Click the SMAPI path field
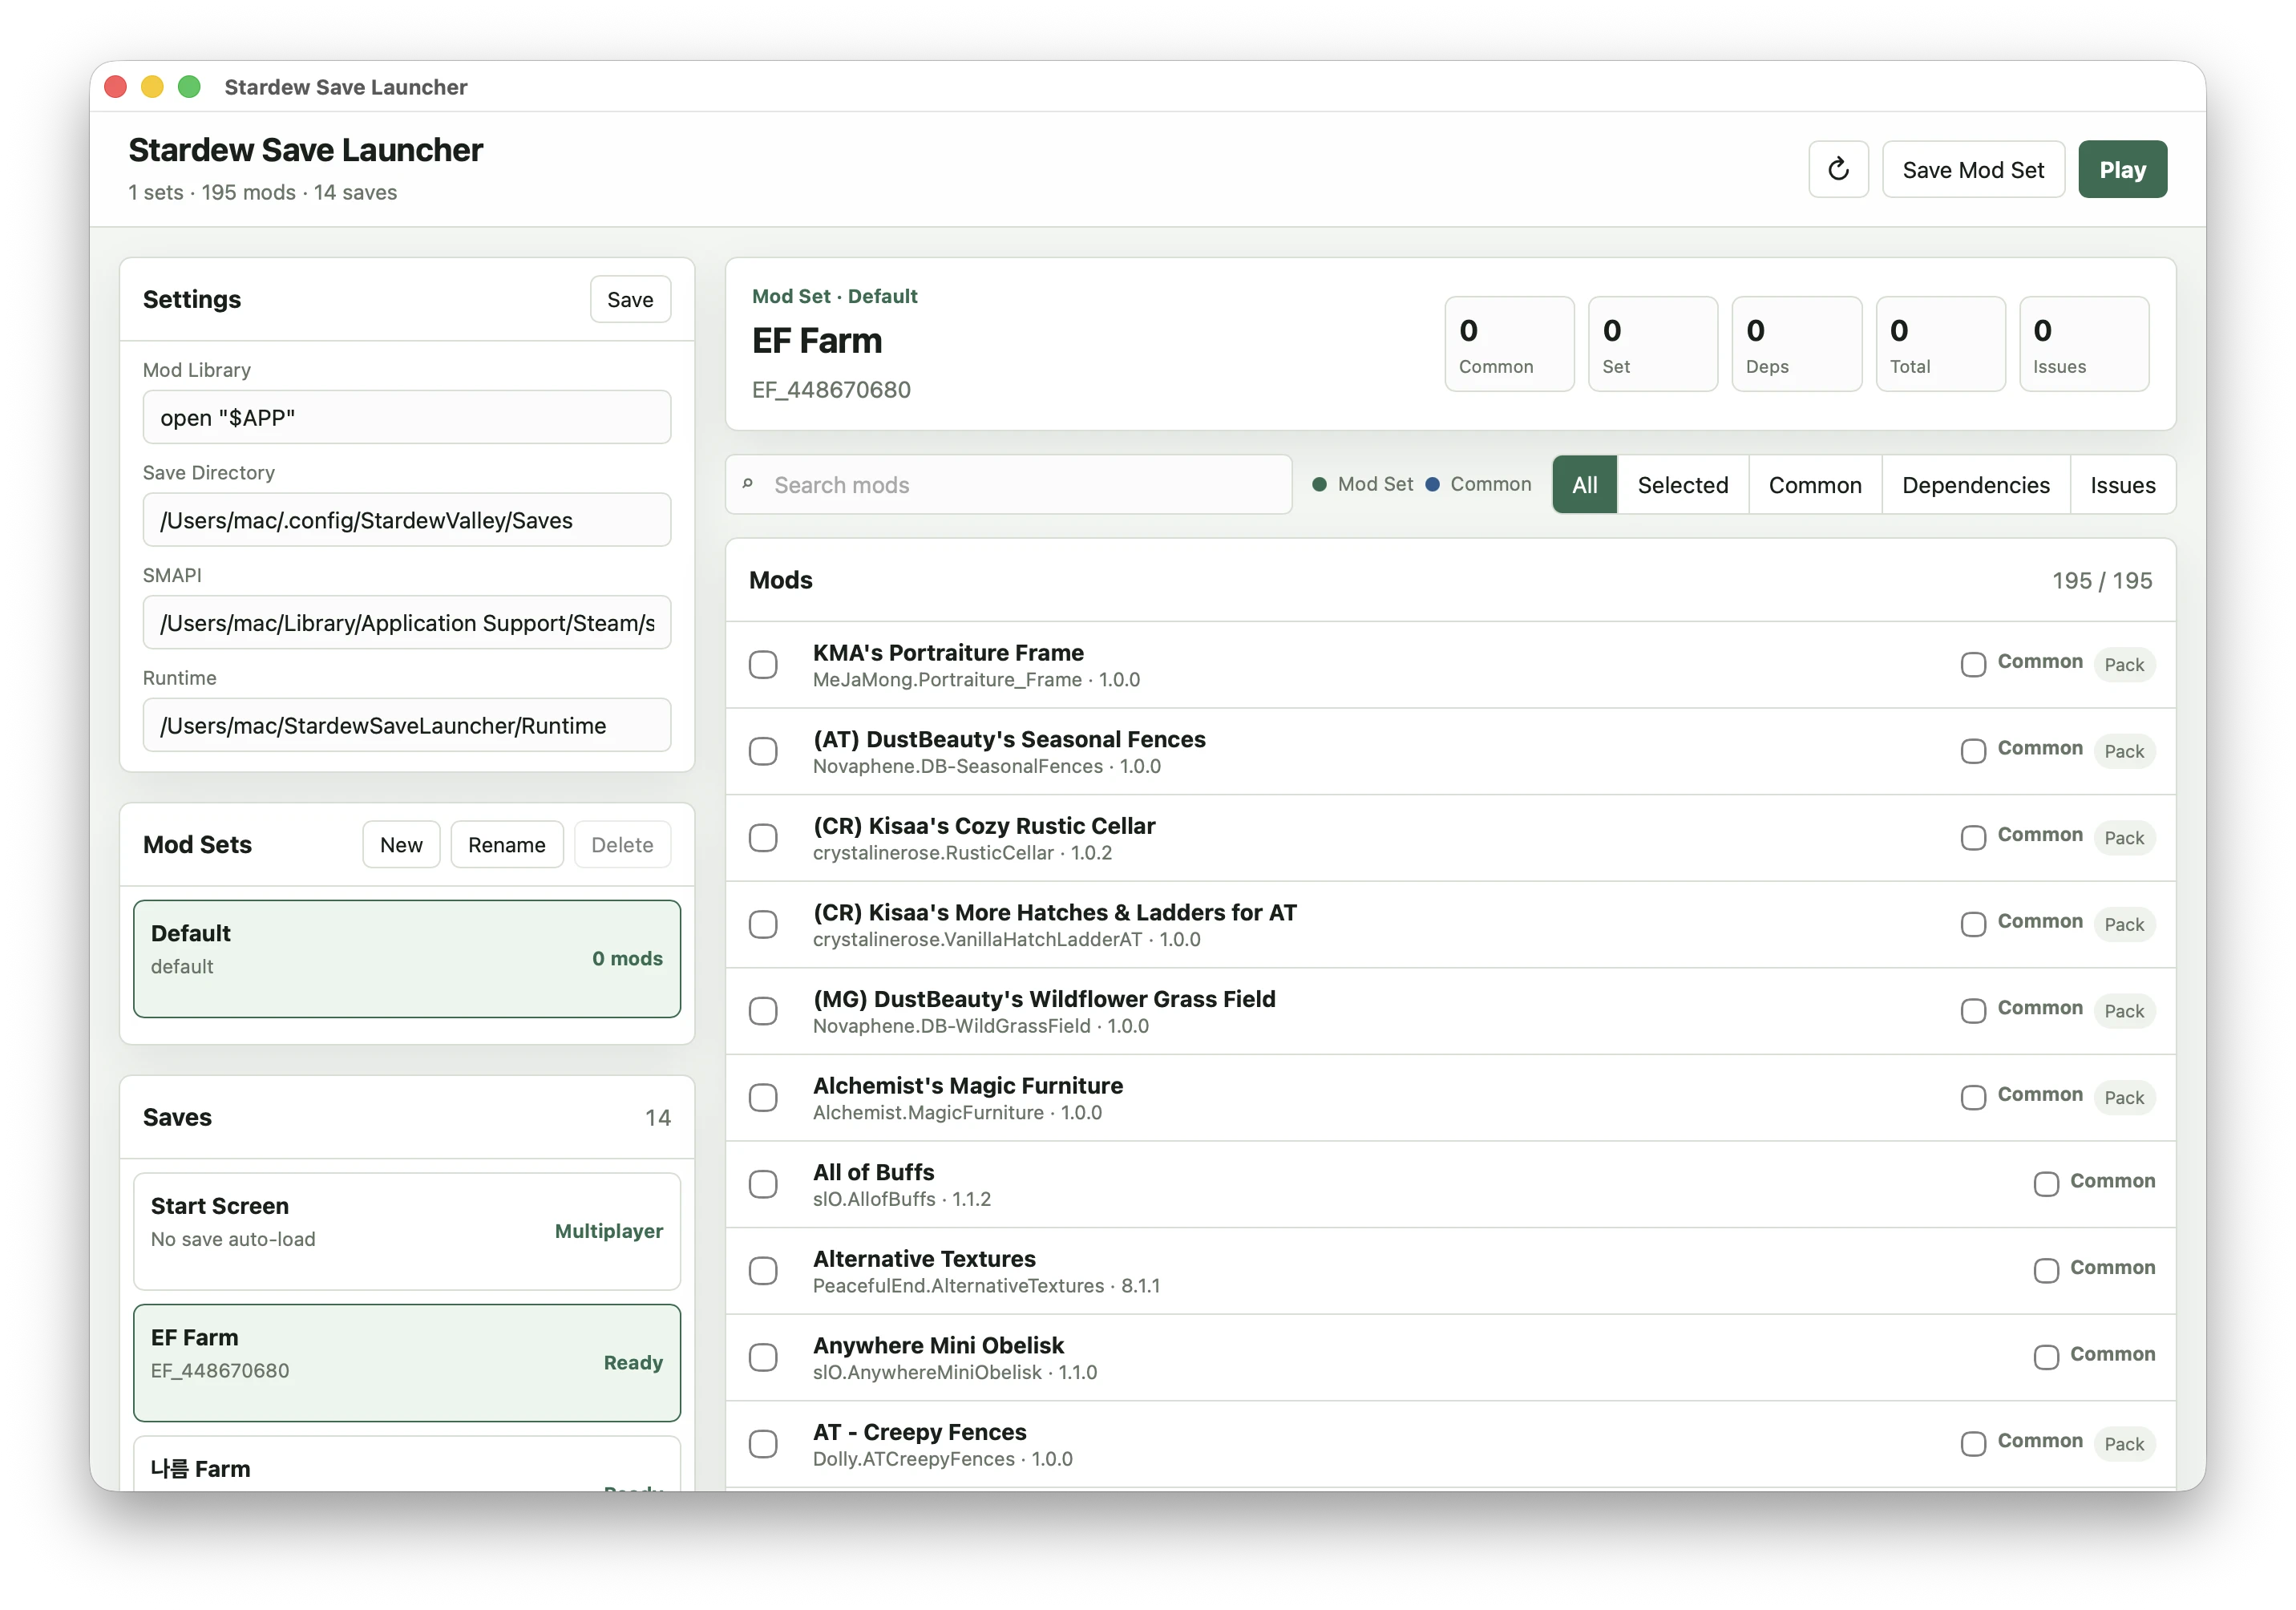 coord(406,622)
